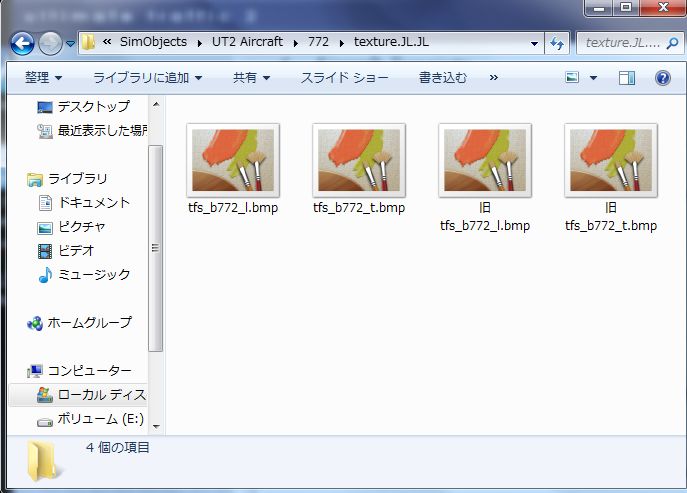Screen dimensions: 687x493
Task: Open ピクチャ library
Action: [82, 227]
